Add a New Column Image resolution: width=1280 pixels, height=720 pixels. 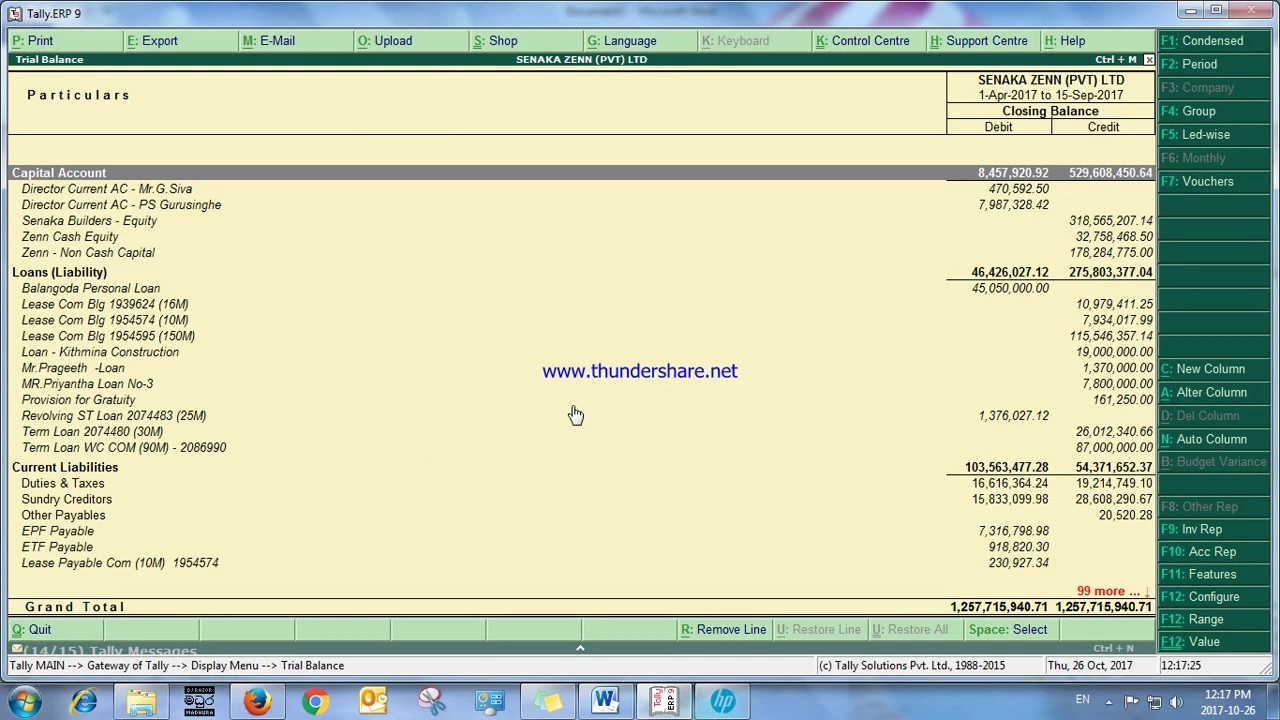(1215, 369)
